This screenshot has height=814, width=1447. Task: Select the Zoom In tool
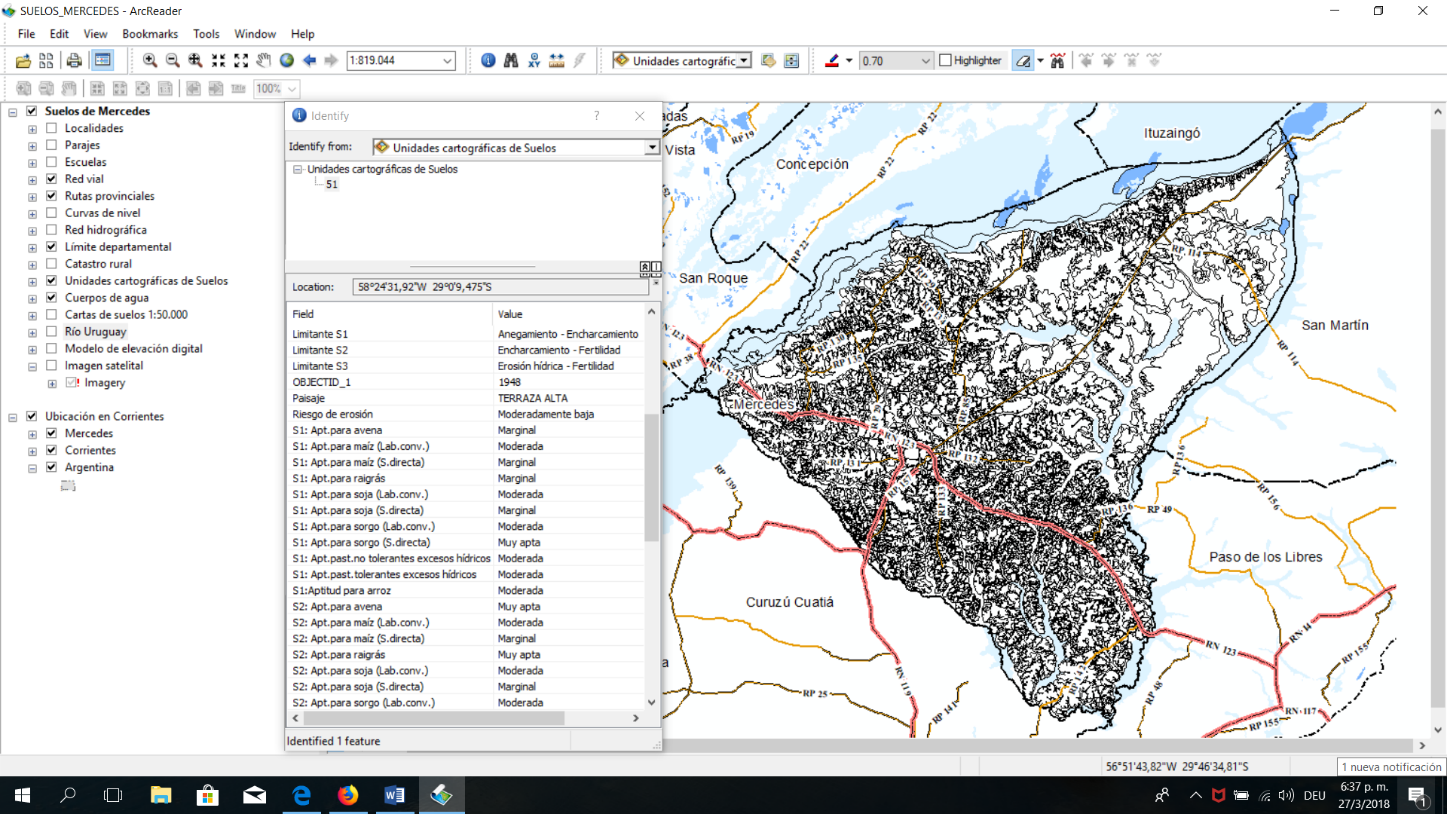point(150,61)
